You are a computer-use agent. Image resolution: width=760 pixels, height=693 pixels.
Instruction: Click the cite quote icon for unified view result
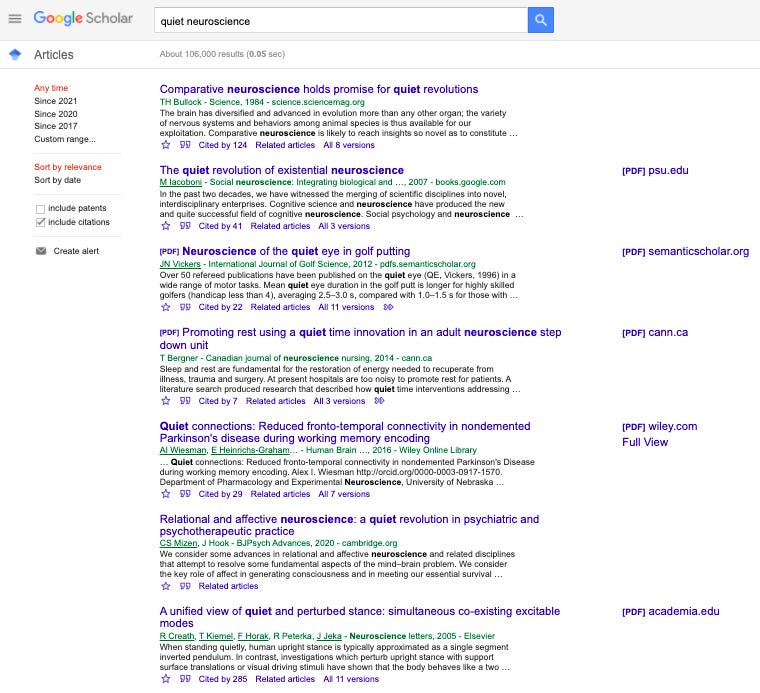coord(185,679)
